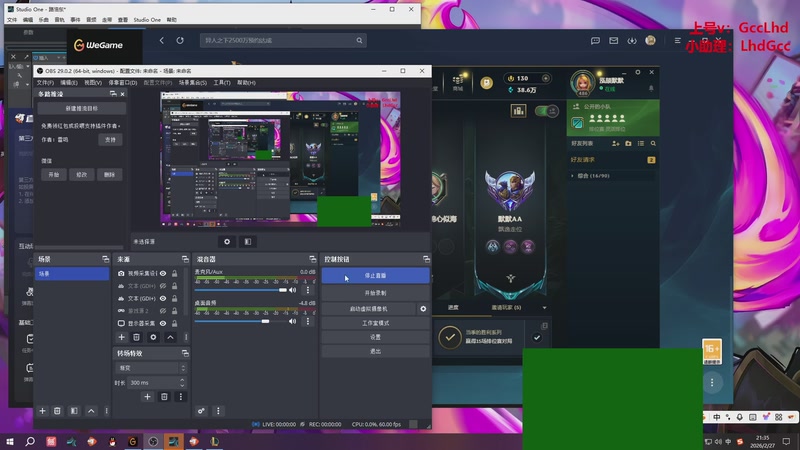
Task: Unlock the display capture source
Action: click(174, 323)
